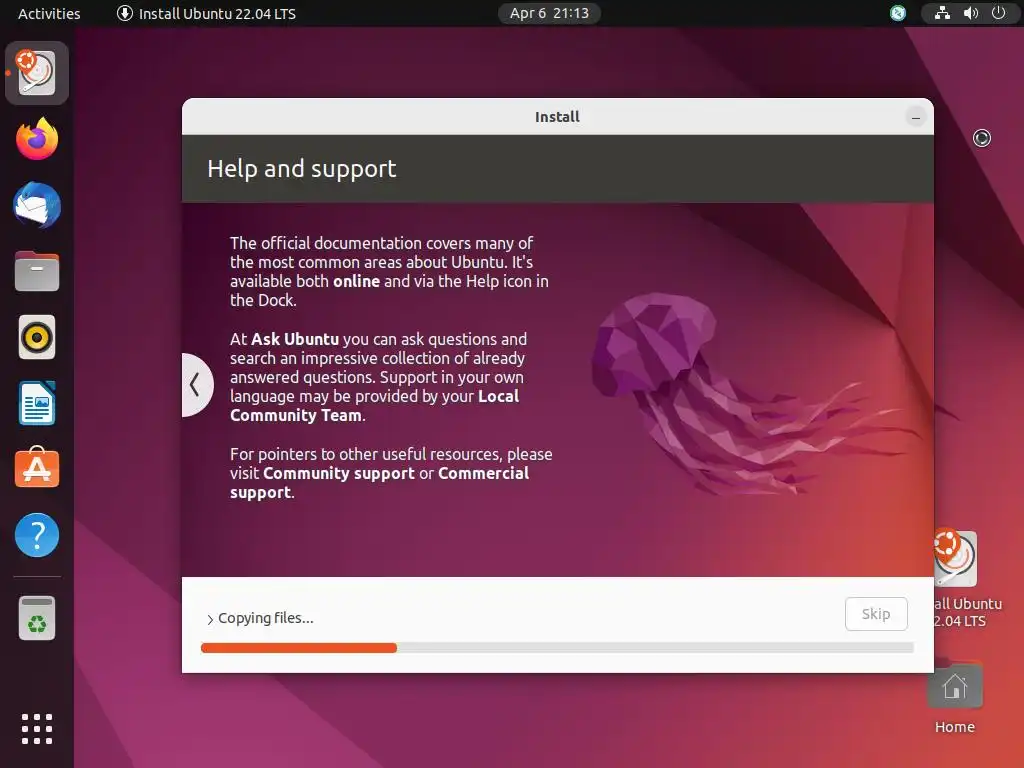
Task: Open the Activities overview
Action: coord(49,13)
